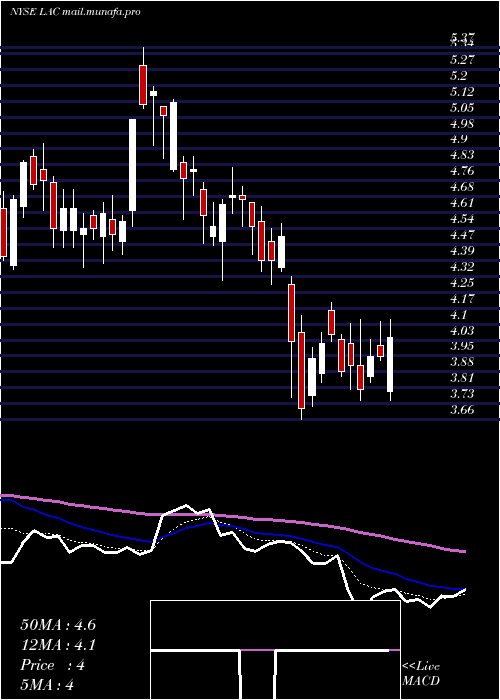Image resolution: width=500 pixels, height=700 pixels.
Task: Click the 4.54 price axis label
Action: pos(462,219)
